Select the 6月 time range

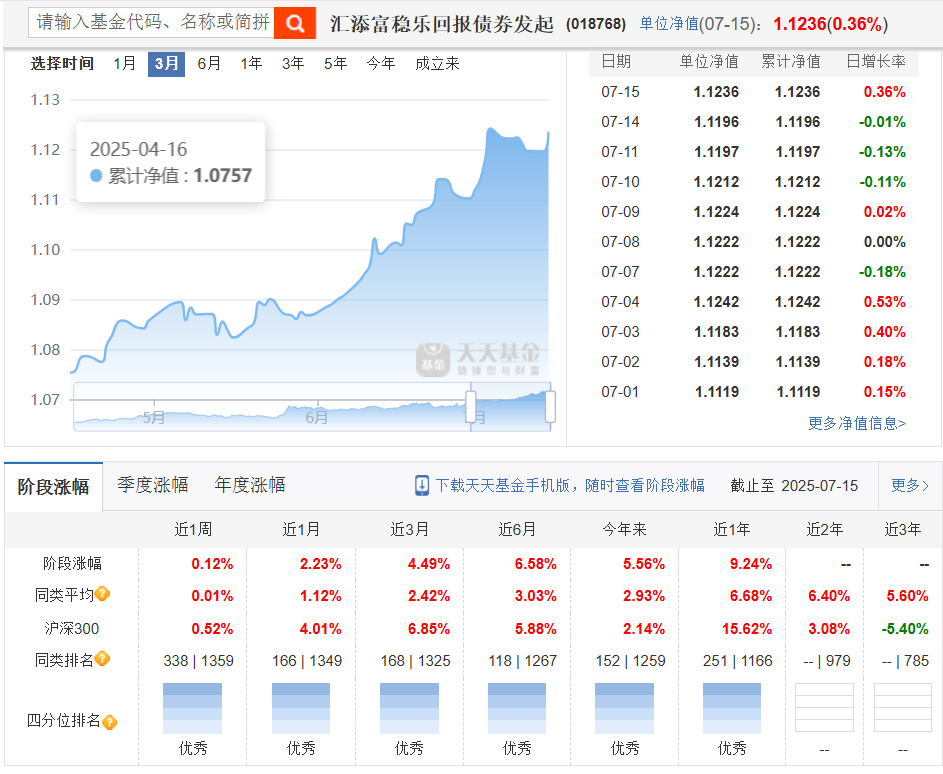(209, 63)
